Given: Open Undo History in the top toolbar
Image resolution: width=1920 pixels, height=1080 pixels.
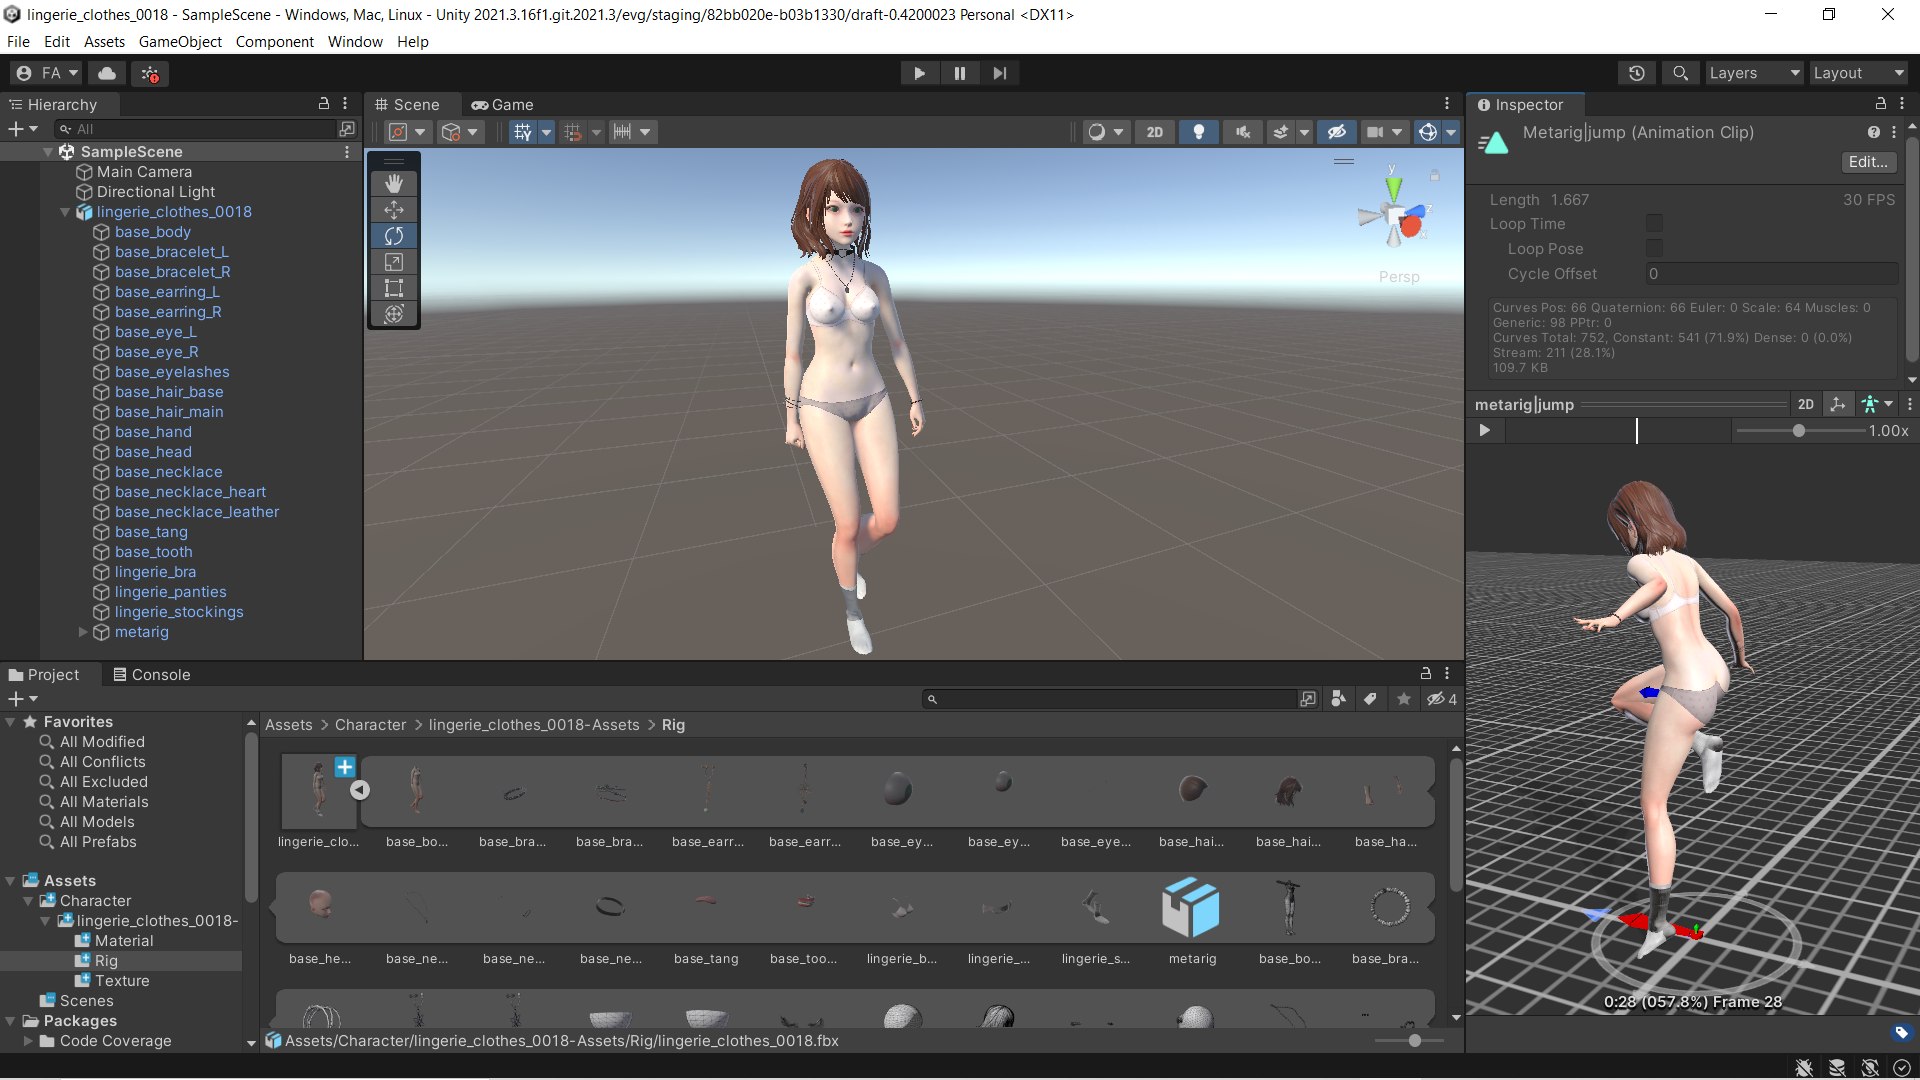Looking at the screenshot, I should click(1637, 73).
